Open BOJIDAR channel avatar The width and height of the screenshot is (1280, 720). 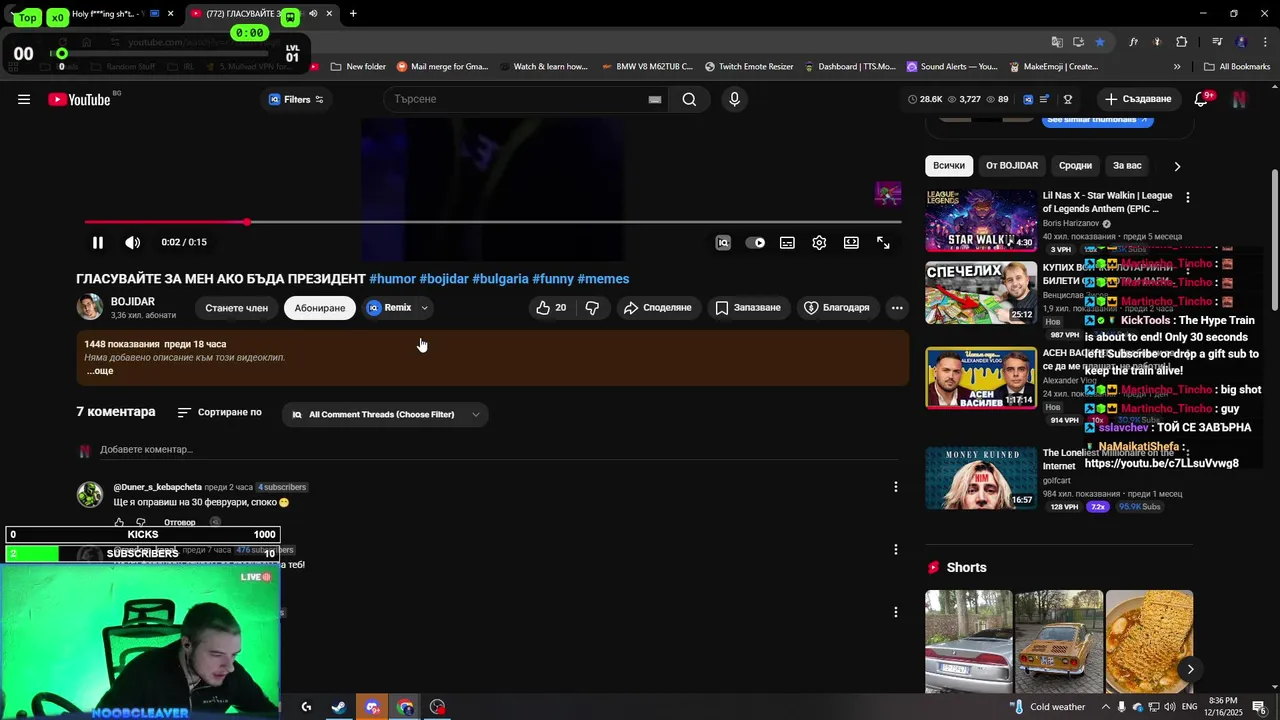[90, 307]
